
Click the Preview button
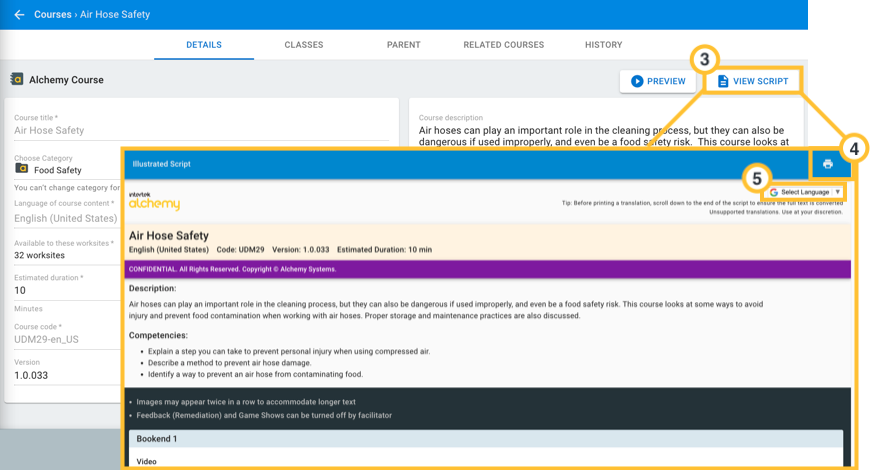coord(658,81)
